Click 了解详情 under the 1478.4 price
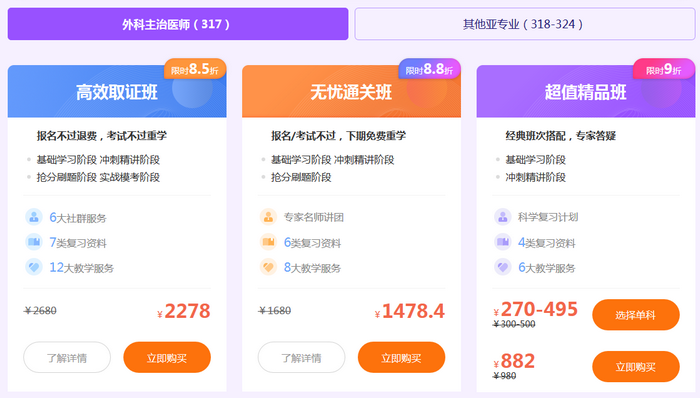Image resolution: width=700 pixels, height=398 pixels. click(301, 357)
